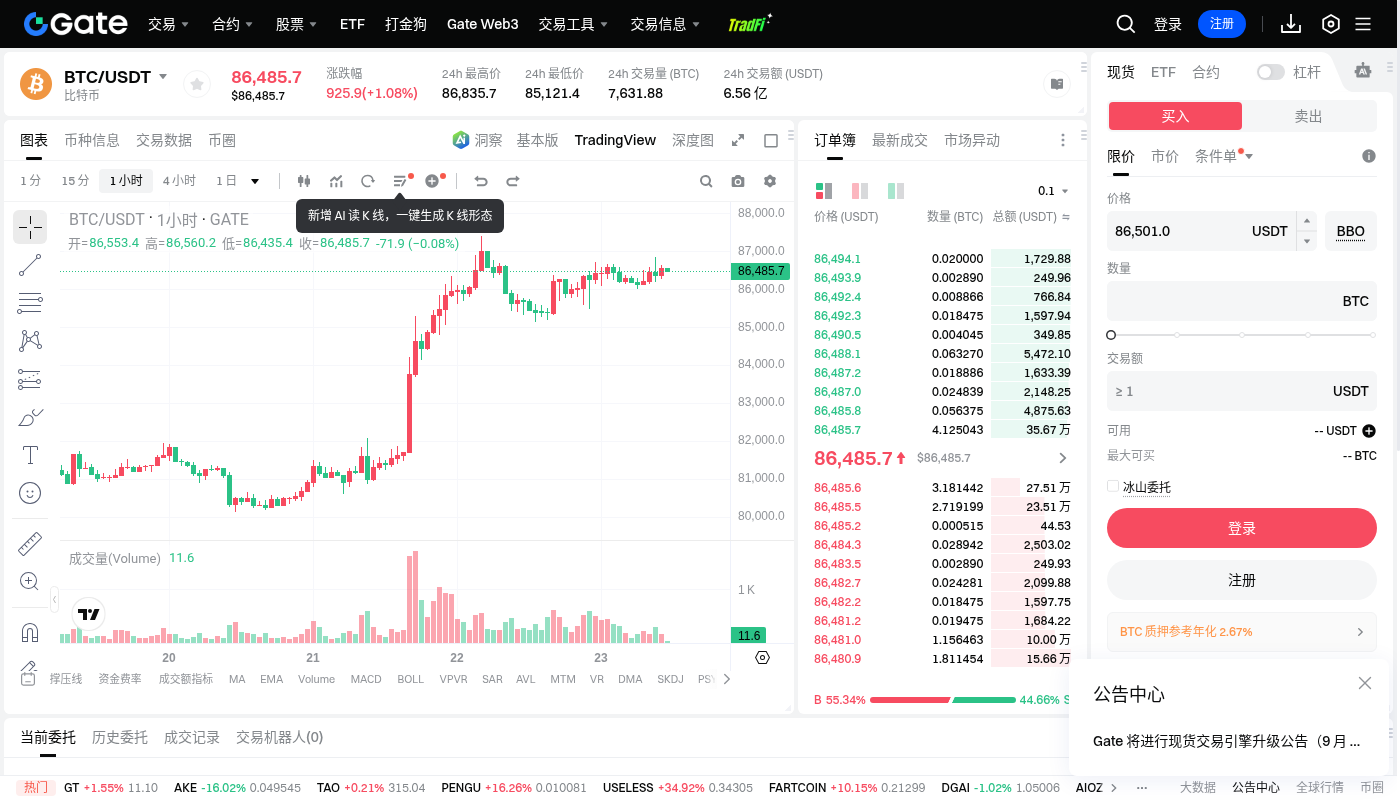Viewport: 1400px width, 800px height.
Task: Check the 冰山委托 iceberg order checkbox
Action: (x=1113, y=486)
